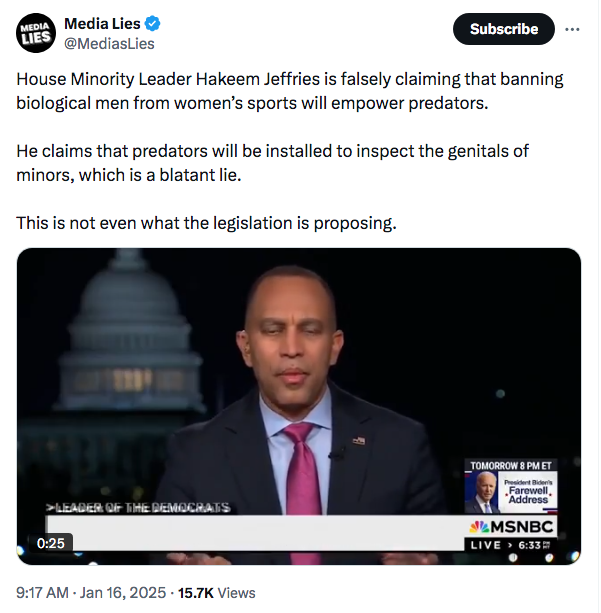Open the Media Lies display name link

point(102,24)
